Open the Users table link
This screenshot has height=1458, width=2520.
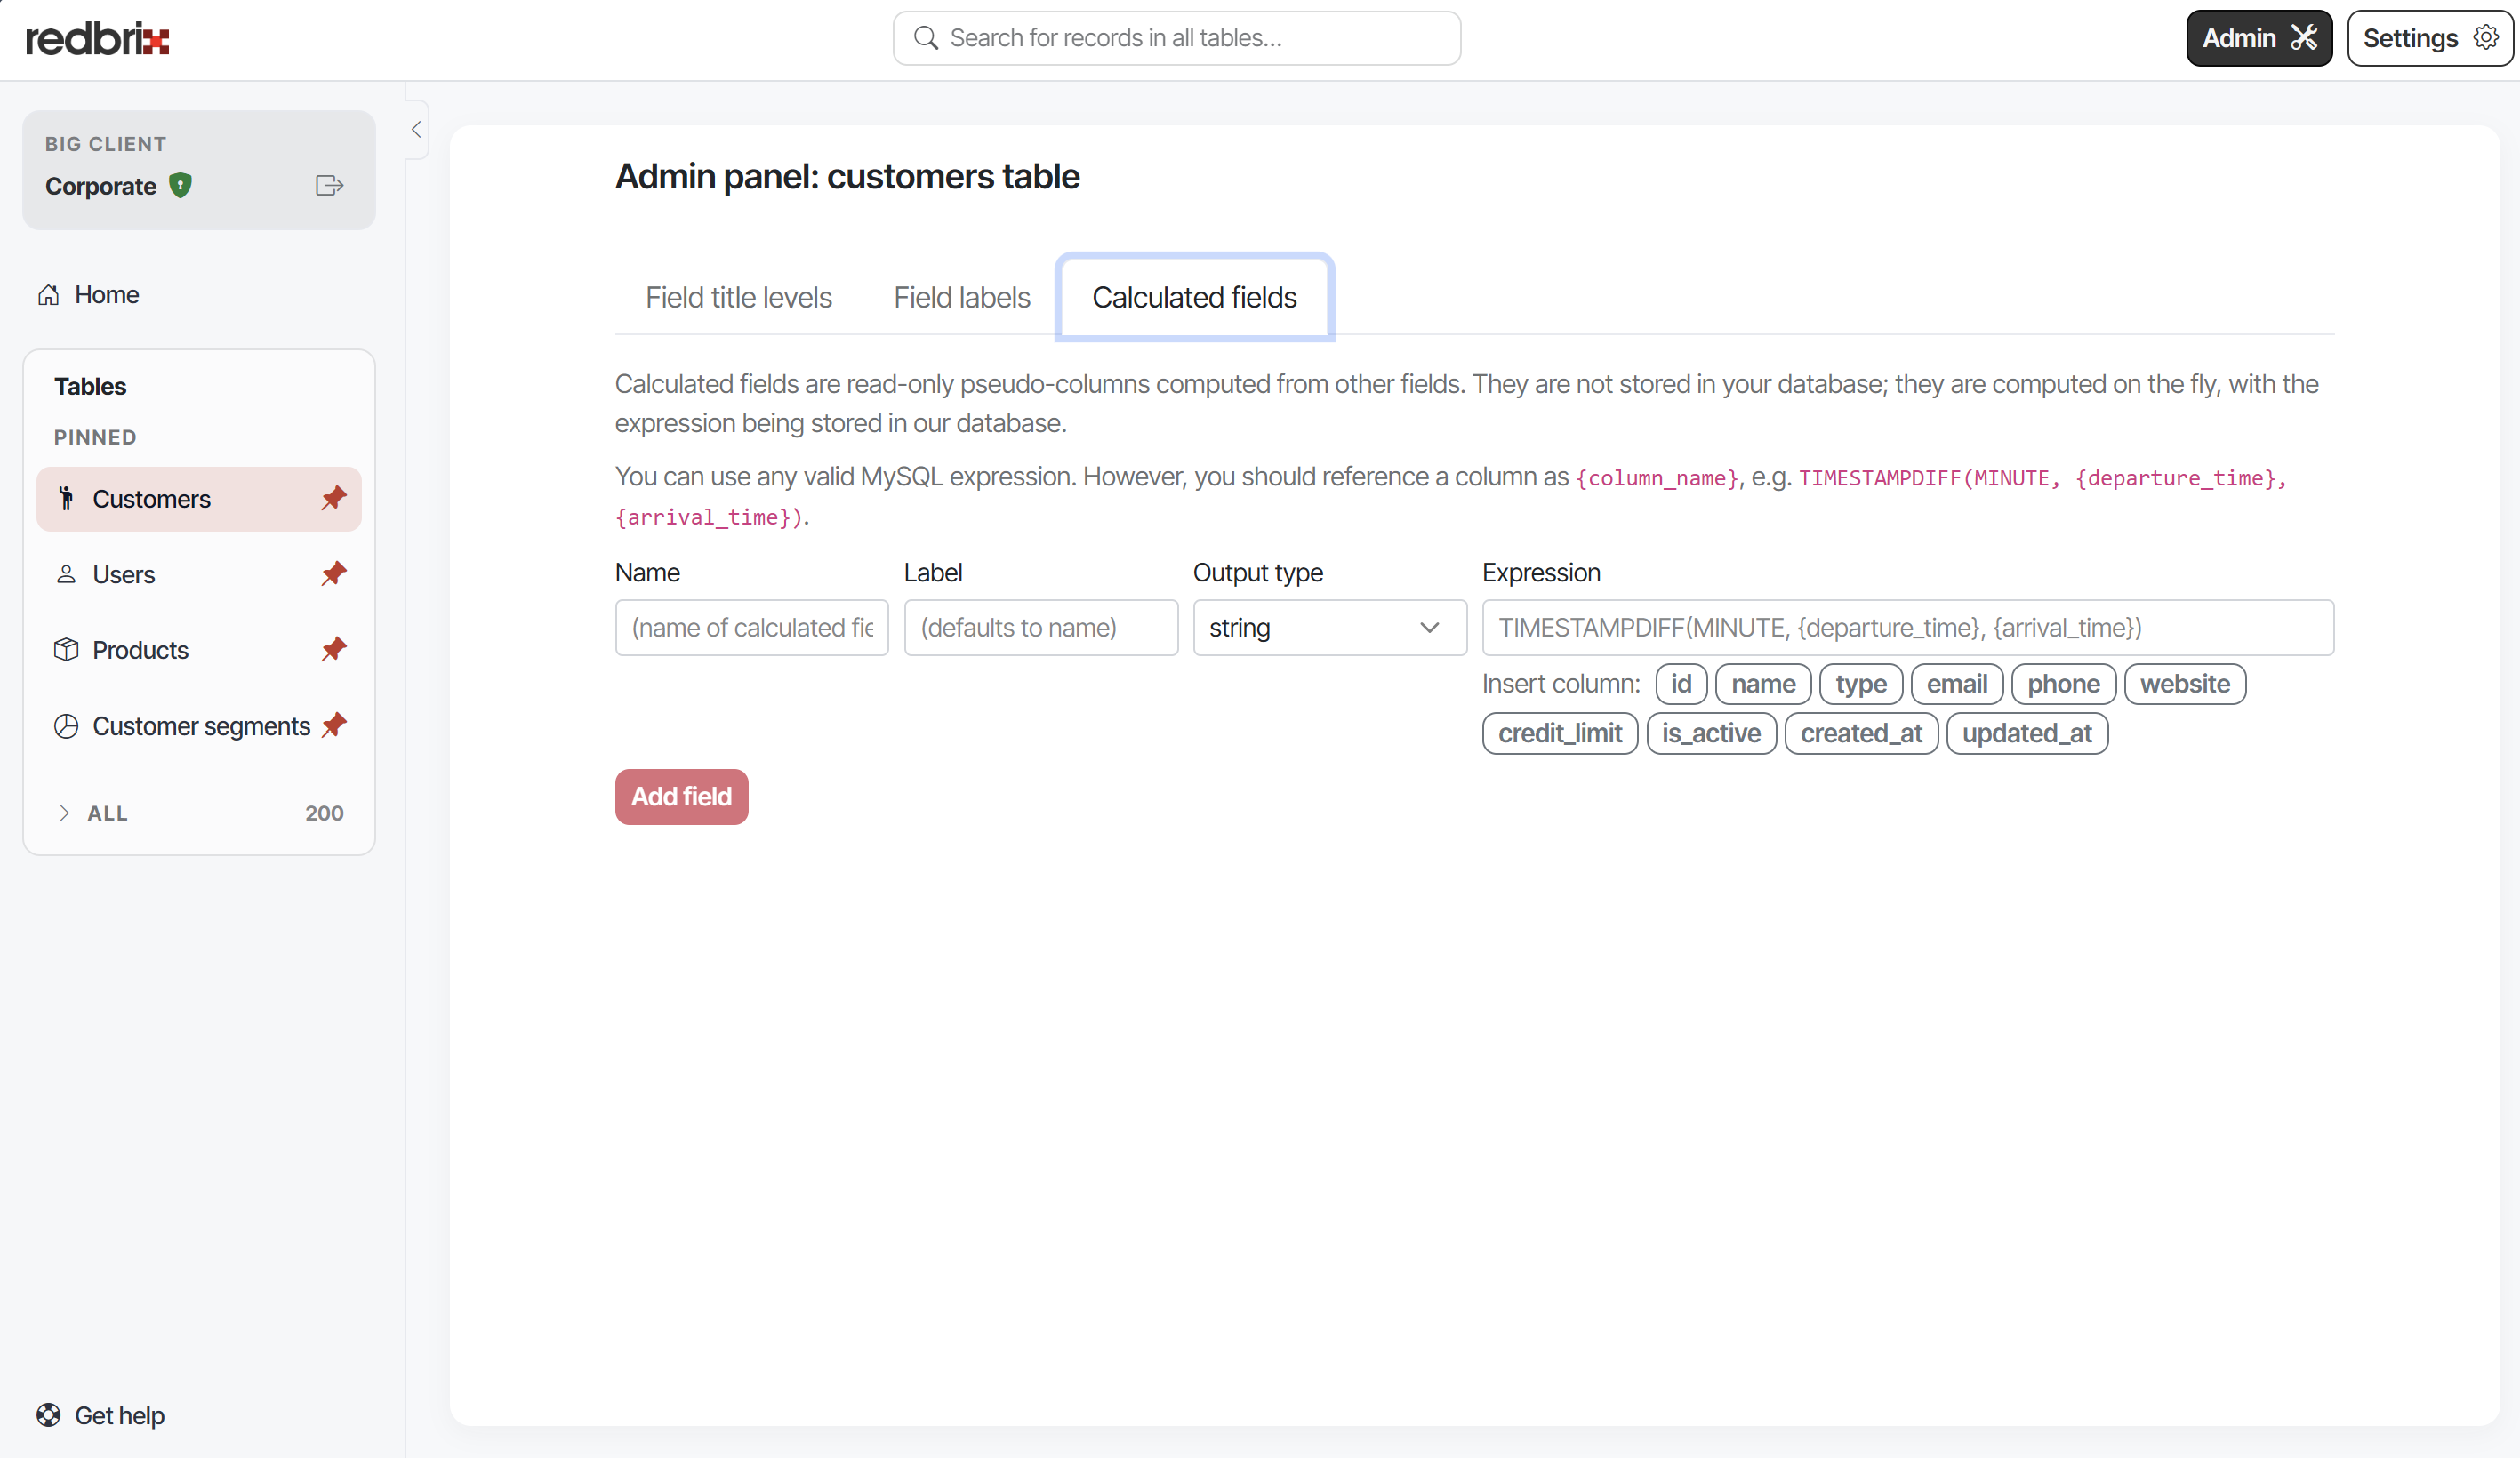123,574
